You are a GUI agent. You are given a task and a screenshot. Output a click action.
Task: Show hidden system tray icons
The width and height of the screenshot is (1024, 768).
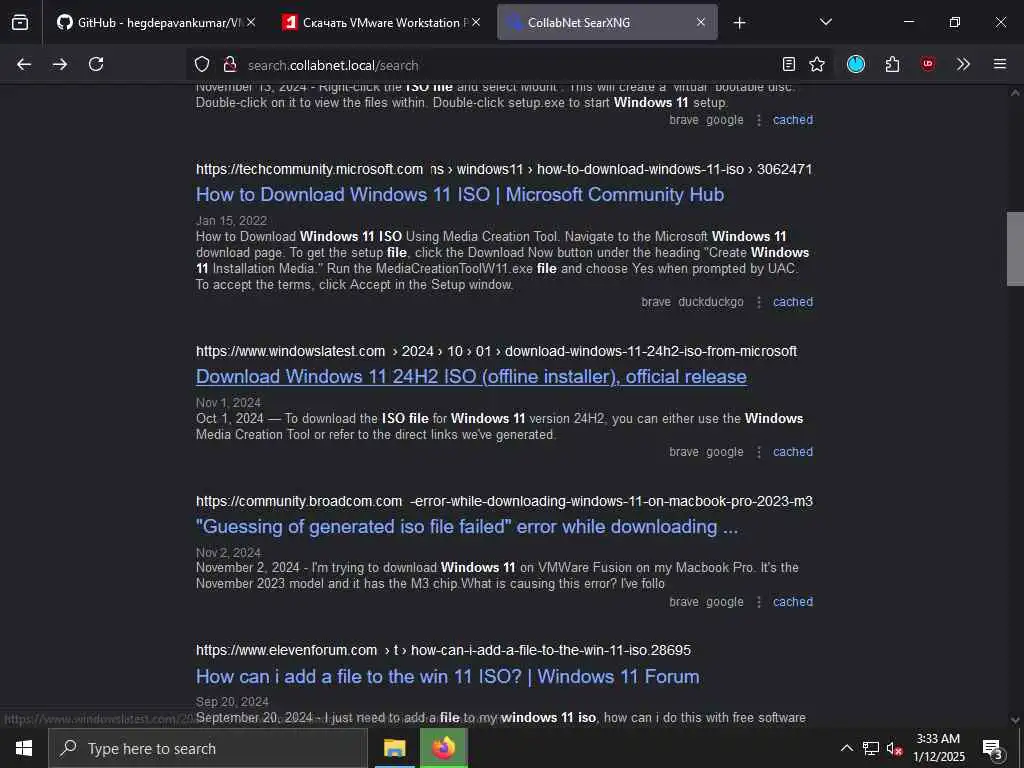click(846, 748)
